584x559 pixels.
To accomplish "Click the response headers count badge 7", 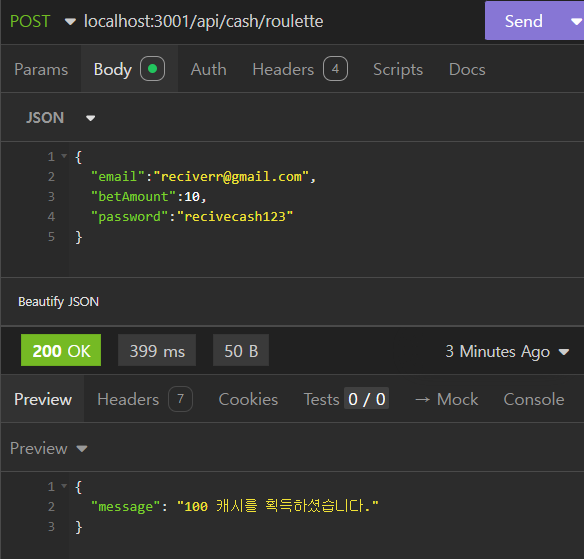I will point(180,399).
